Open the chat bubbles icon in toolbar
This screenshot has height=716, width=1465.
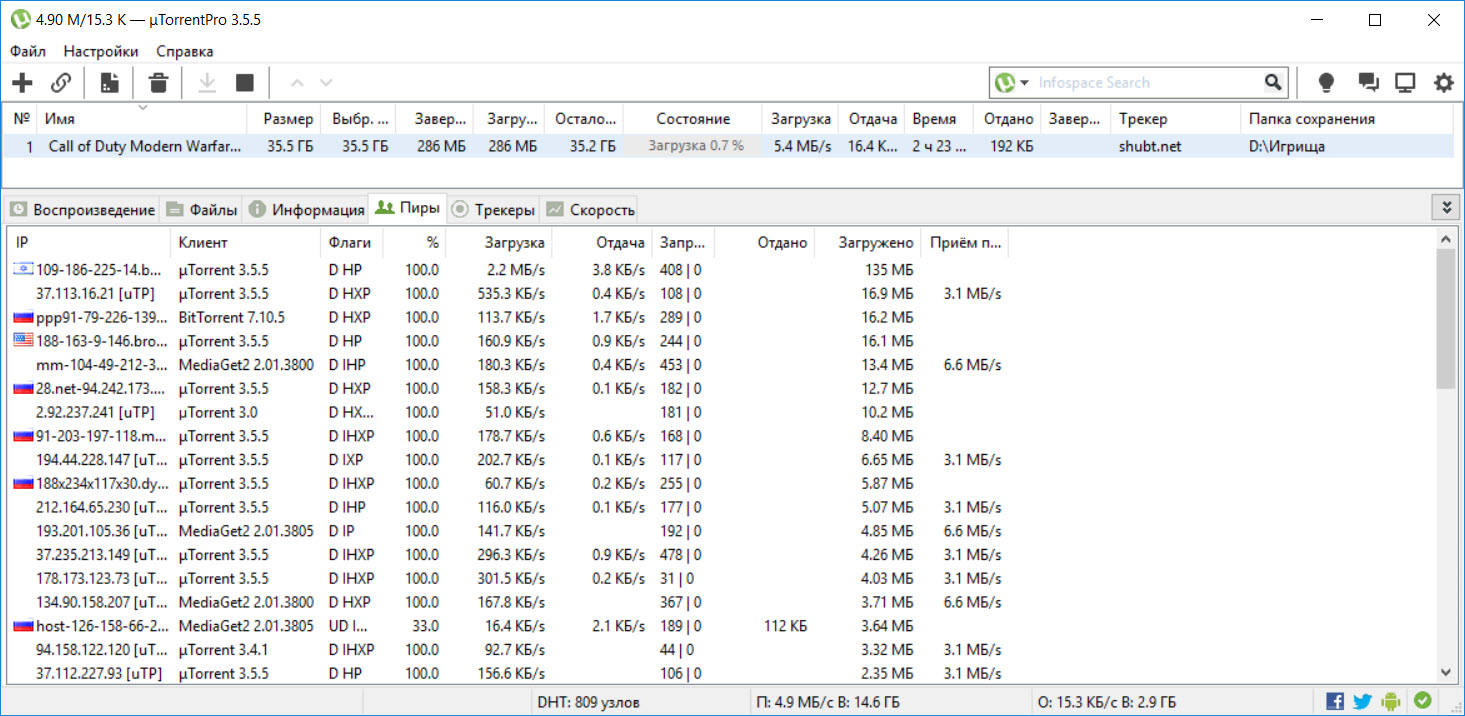click(1367, 83)
